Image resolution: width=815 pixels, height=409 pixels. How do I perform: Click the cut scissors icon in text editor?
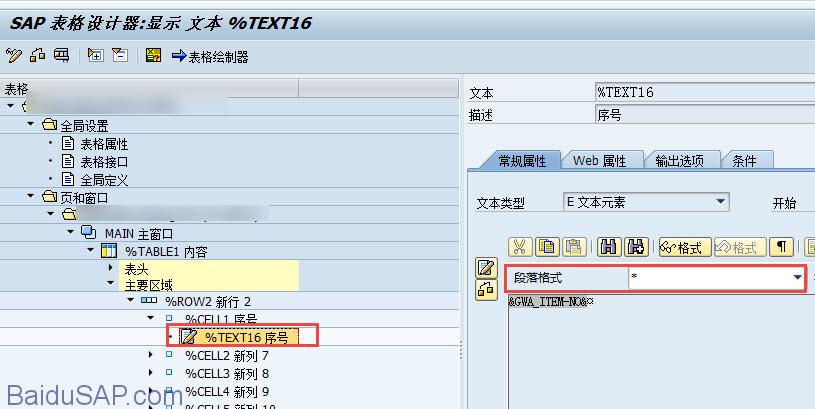point(519,247)
